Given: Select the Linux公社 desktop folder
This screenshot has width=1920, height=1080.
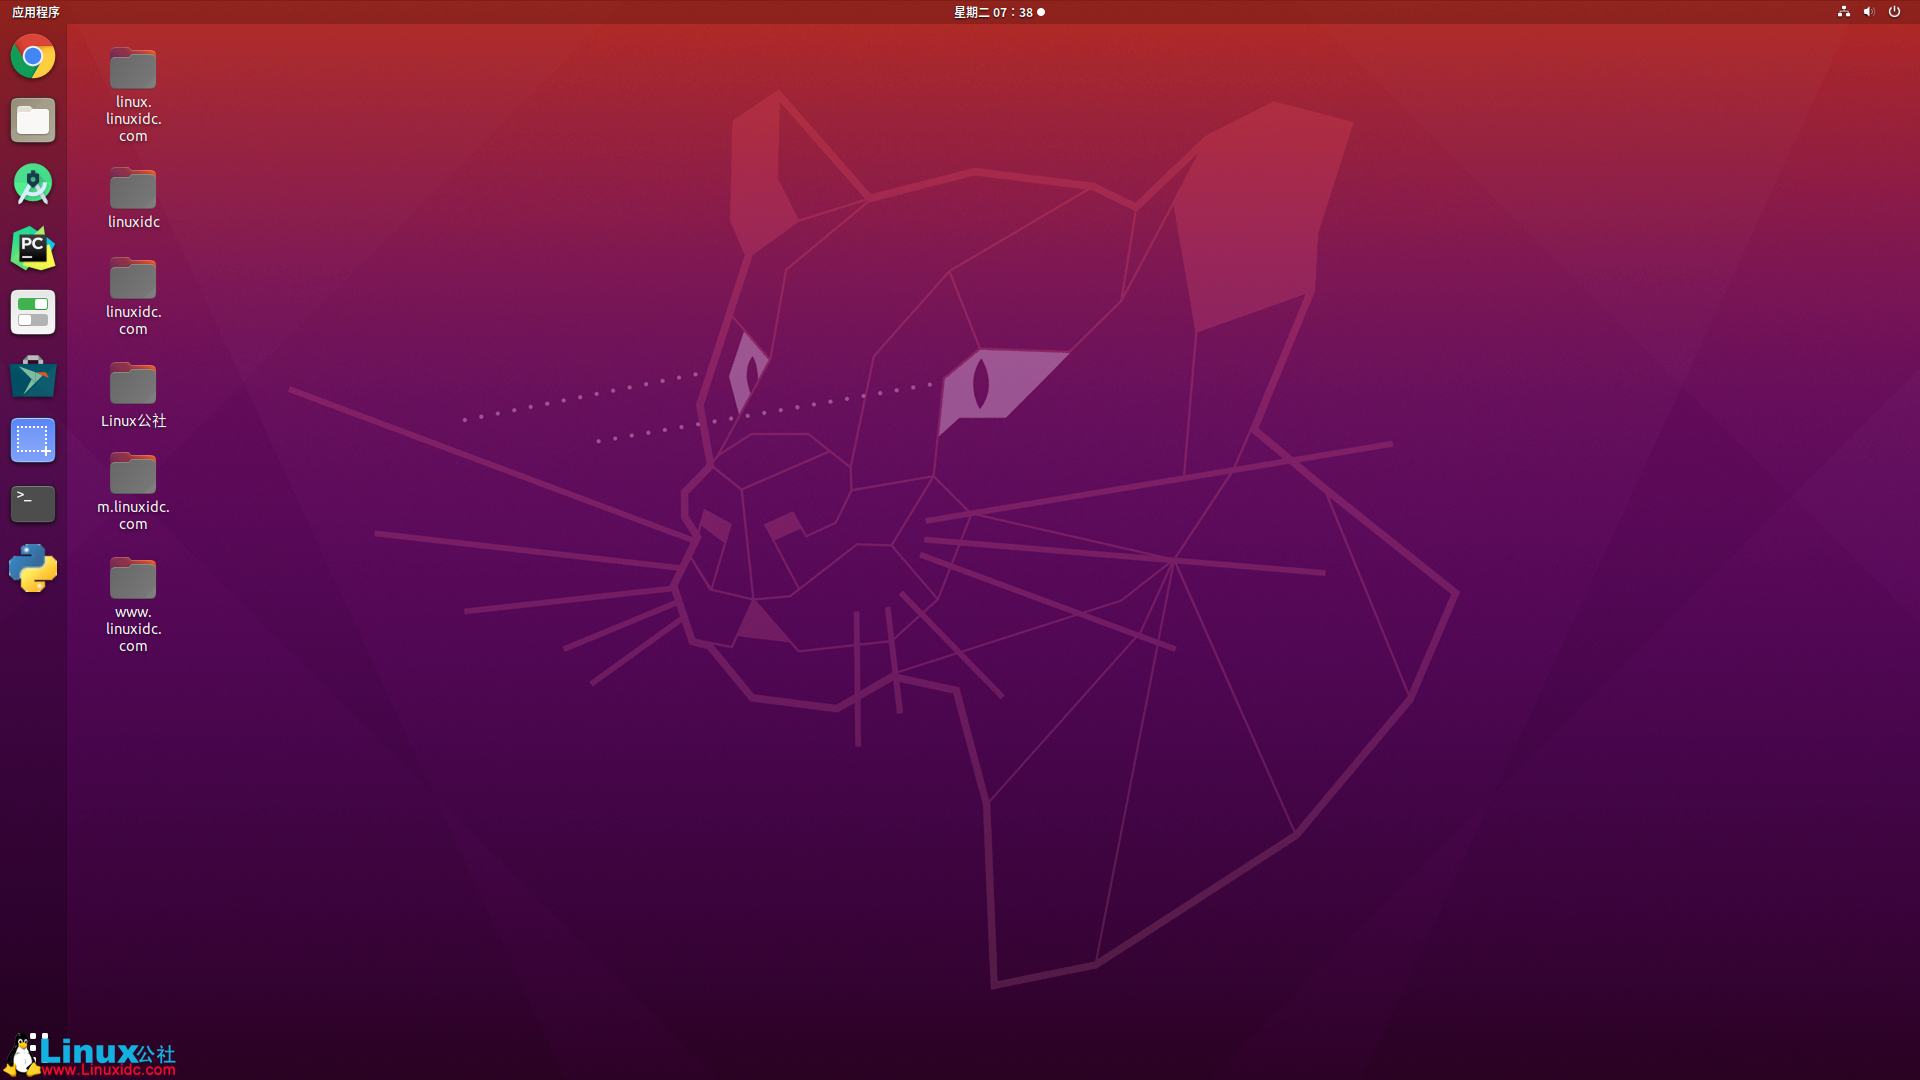Looking at the screenshot, I should [133, 395].
